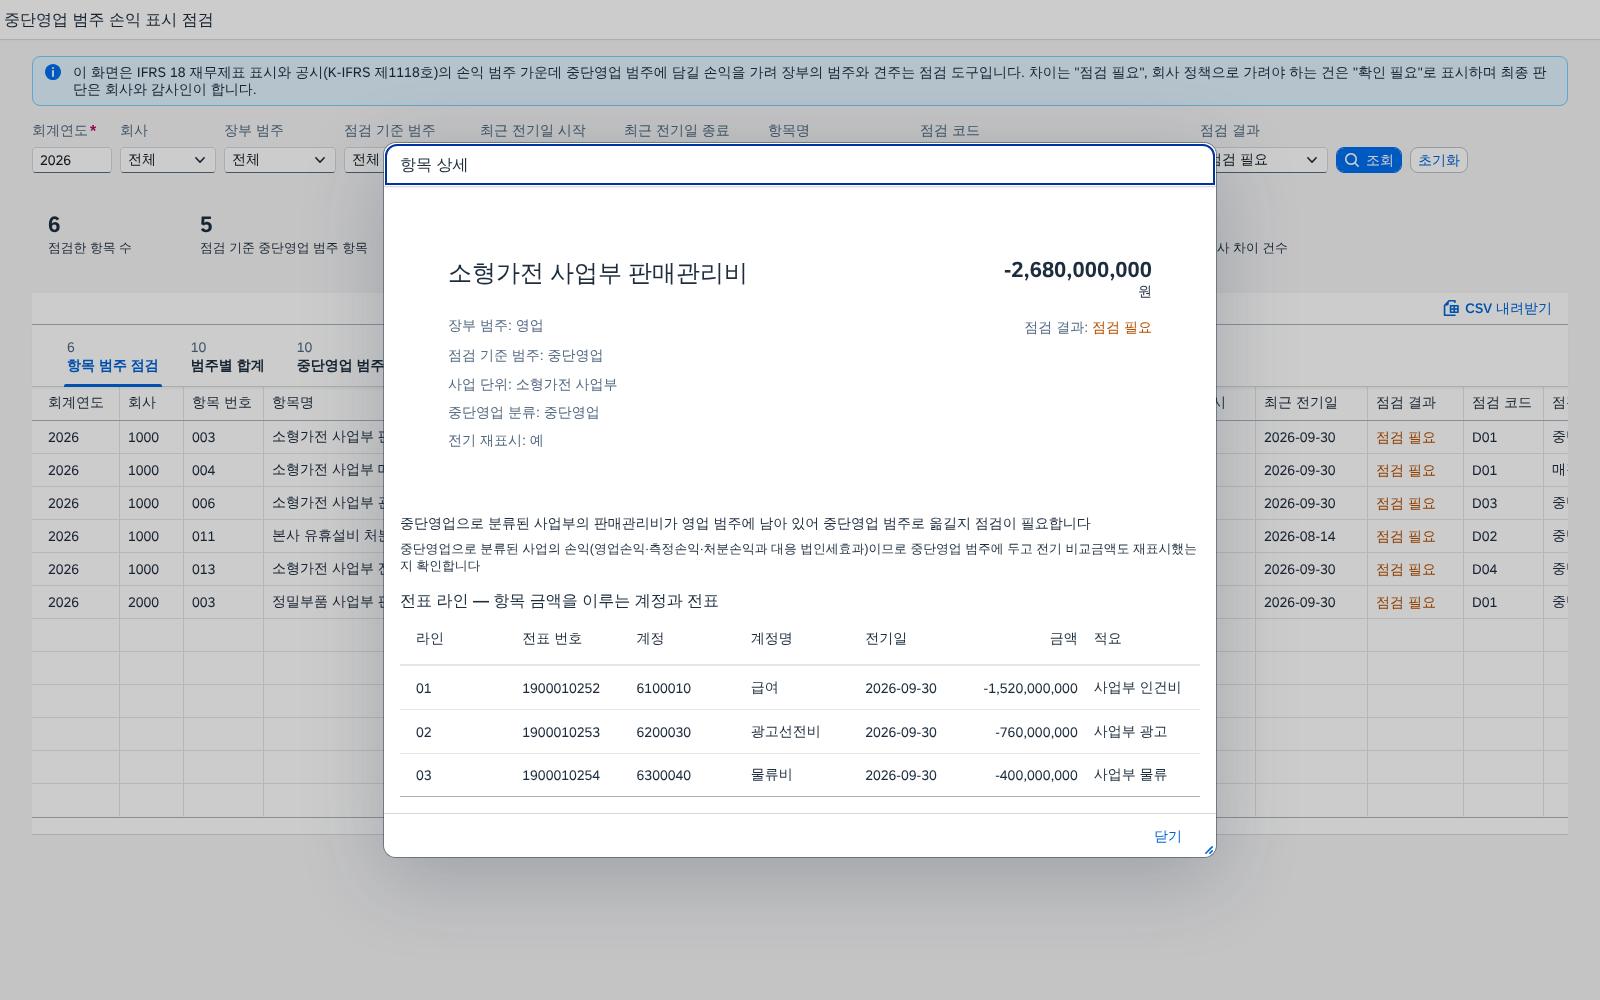Select voucher number 1900010252 in dialog

click(561, 688)
